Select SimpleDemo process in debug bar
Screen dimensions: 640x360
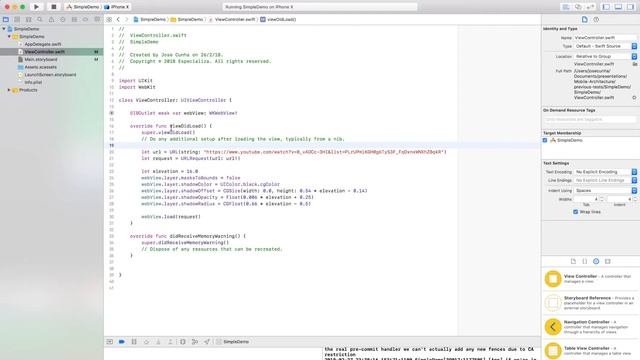click(x=233, y=342)
